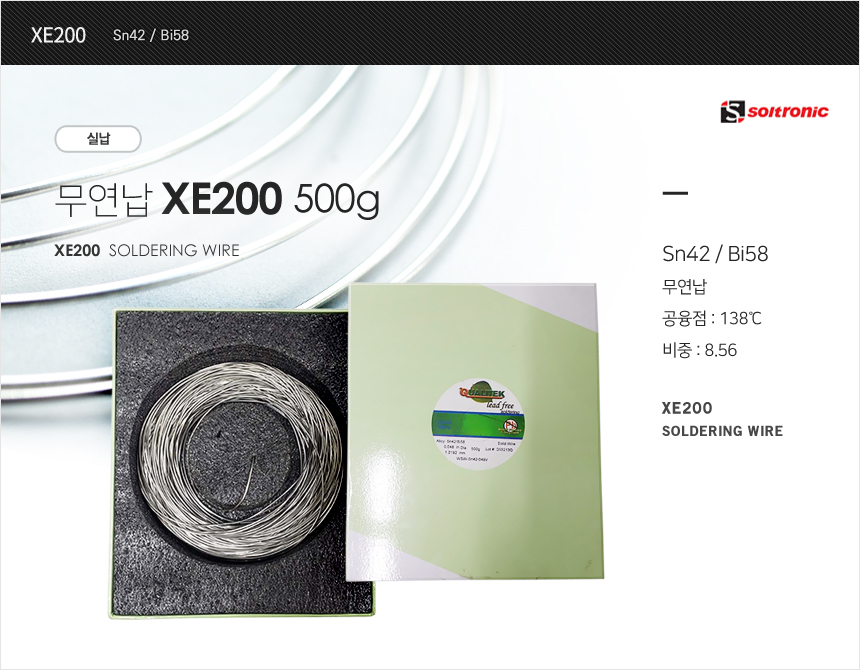The image size is (860, 670).
Task: Click the green box lid image
Action: point(475,431)
